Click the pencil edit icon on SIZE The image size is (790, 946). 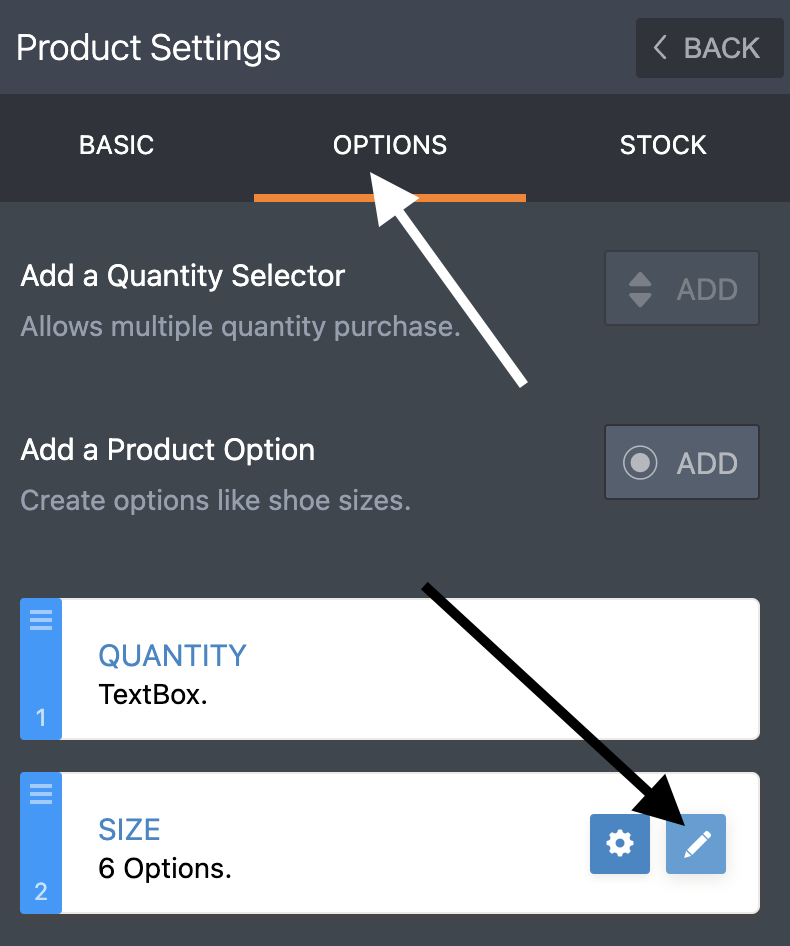[696, 843]
